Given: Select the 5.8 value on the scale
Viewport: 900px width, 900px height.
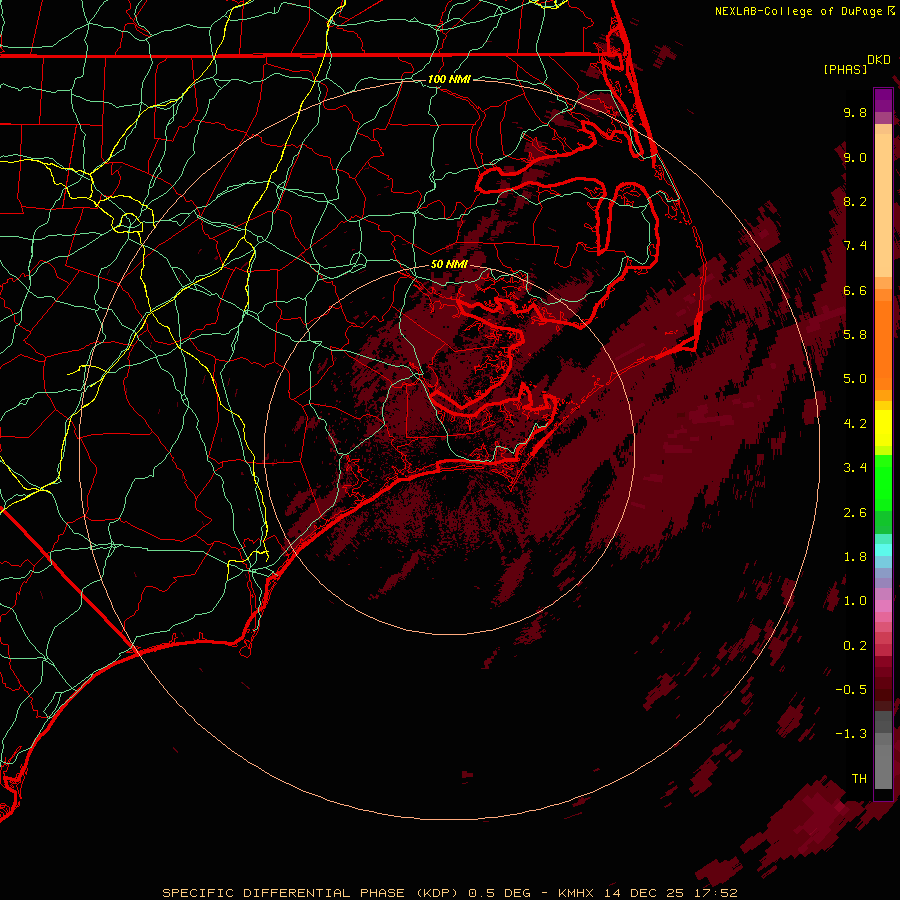Looking at the screenshot, I should (855, 334).
